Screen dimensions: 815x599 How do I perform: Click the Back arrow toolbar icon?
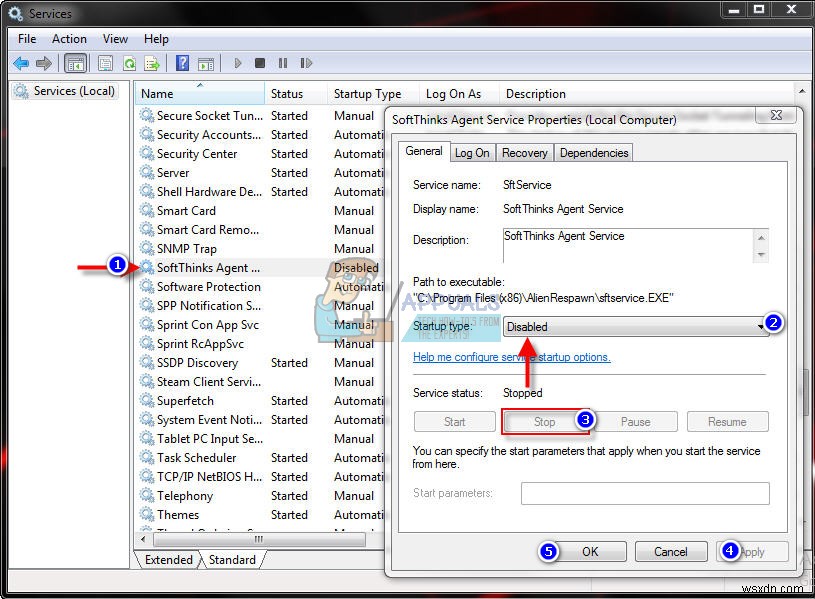(21, 63)
